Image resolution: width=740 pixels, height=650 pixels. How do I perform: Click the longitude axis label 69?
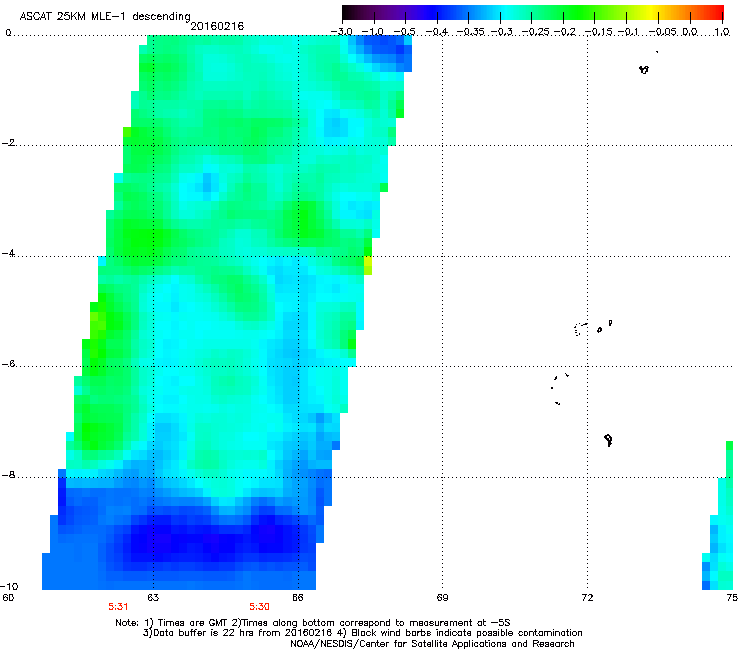click(442, 598)
